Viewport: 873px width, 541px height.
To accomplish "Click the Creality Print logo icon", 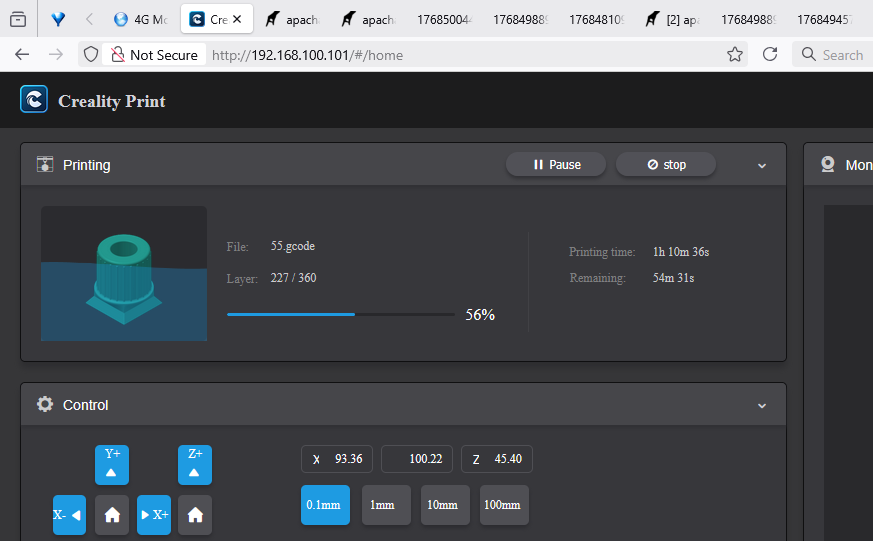I will coord(34,100).
